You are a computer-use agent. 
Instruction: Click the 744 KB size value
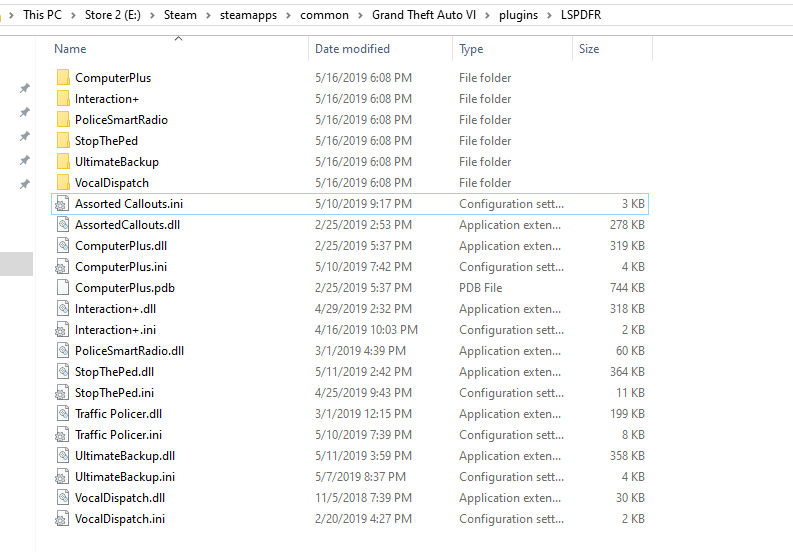627,287
